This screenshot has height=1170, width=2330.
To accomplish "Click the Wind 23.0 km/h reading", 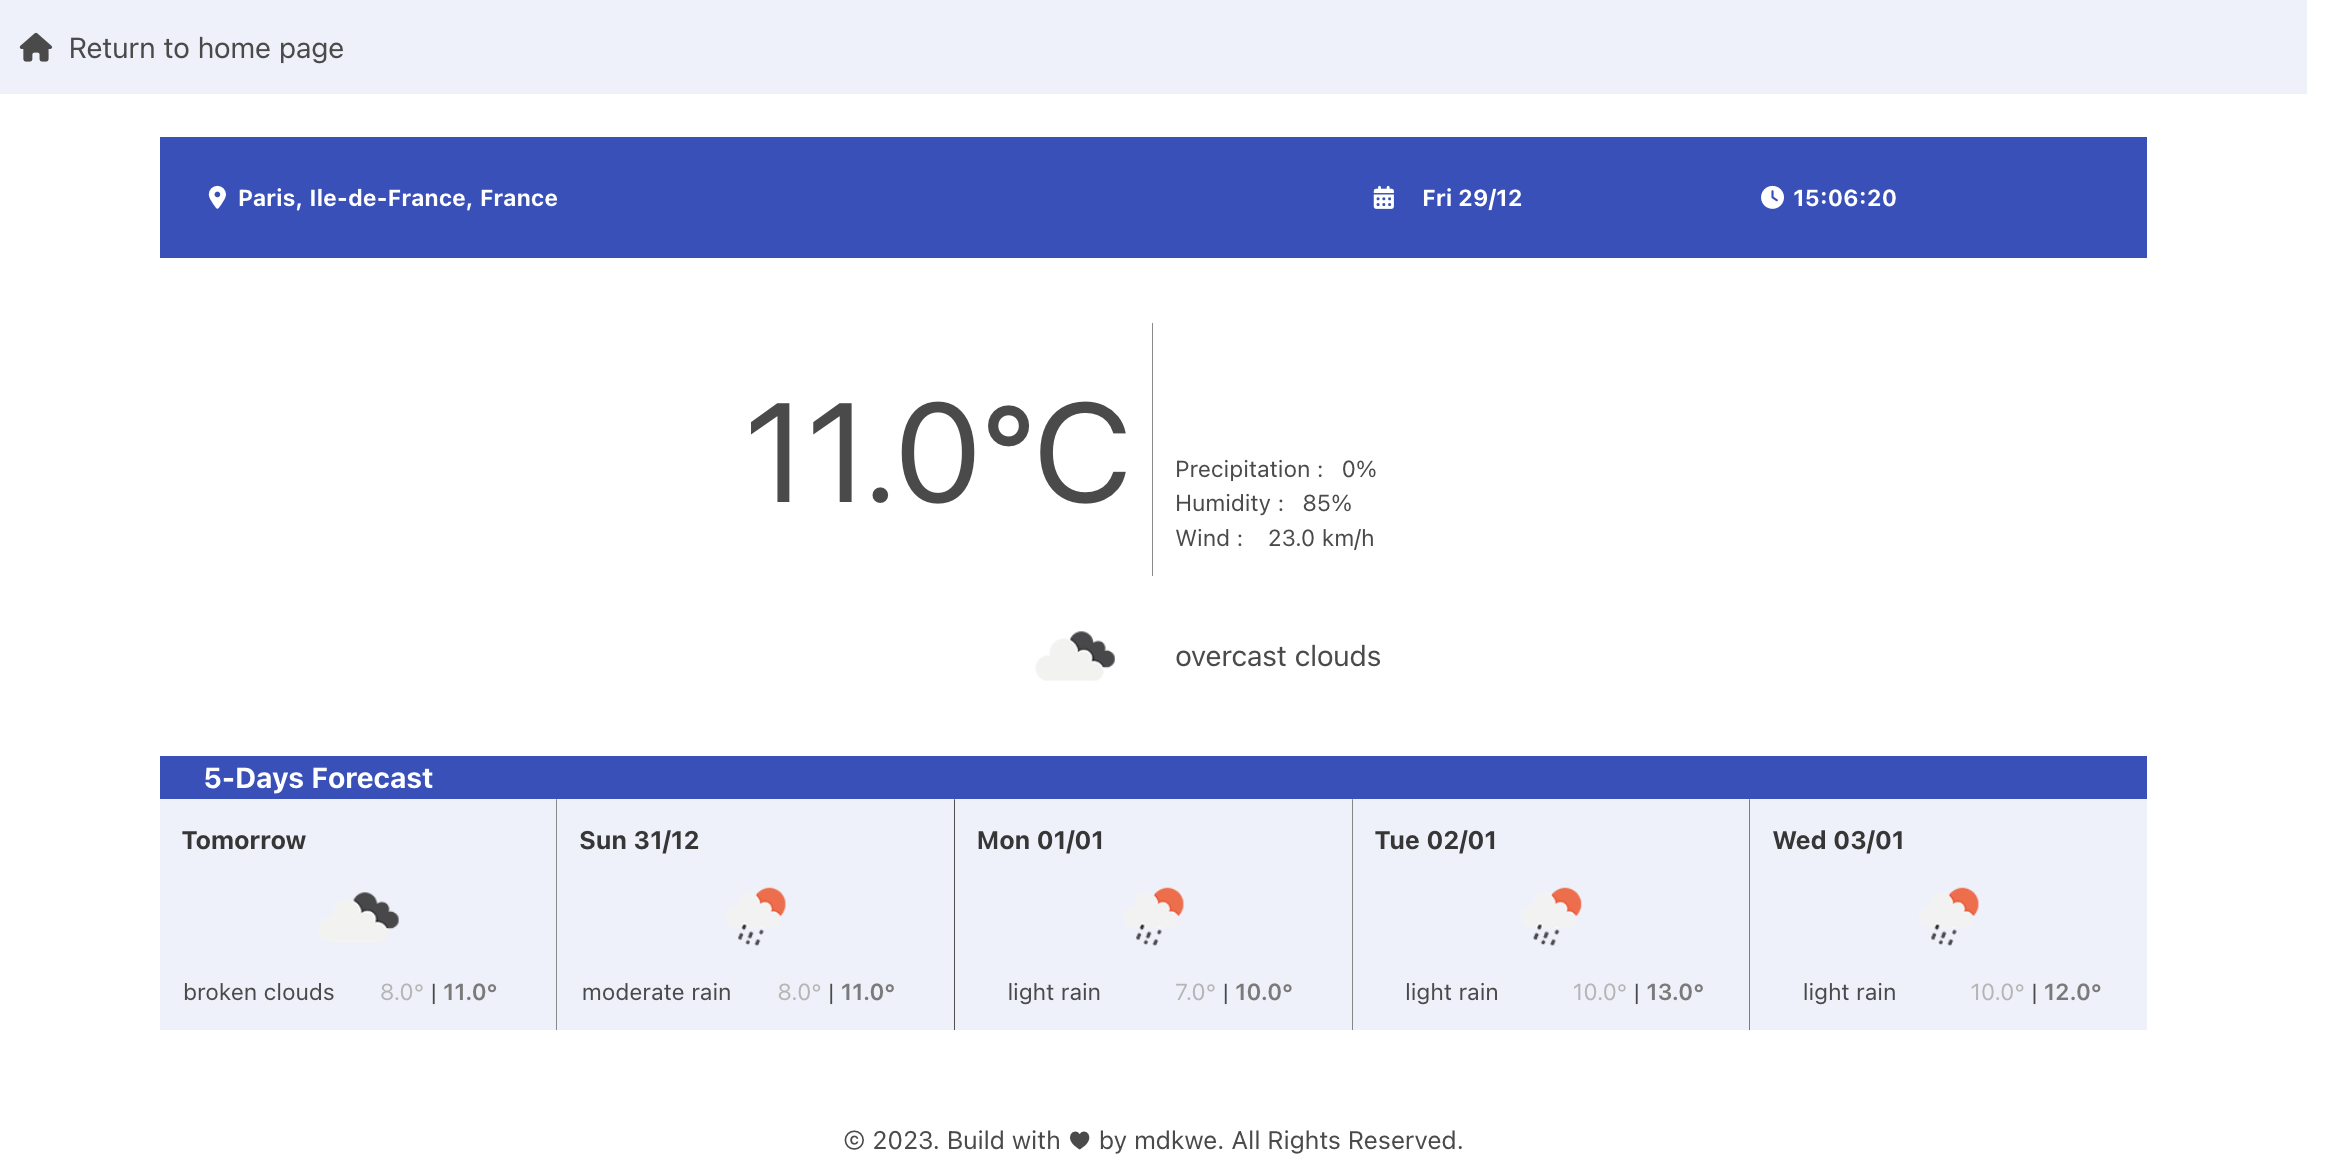I will coord(1274,538).
